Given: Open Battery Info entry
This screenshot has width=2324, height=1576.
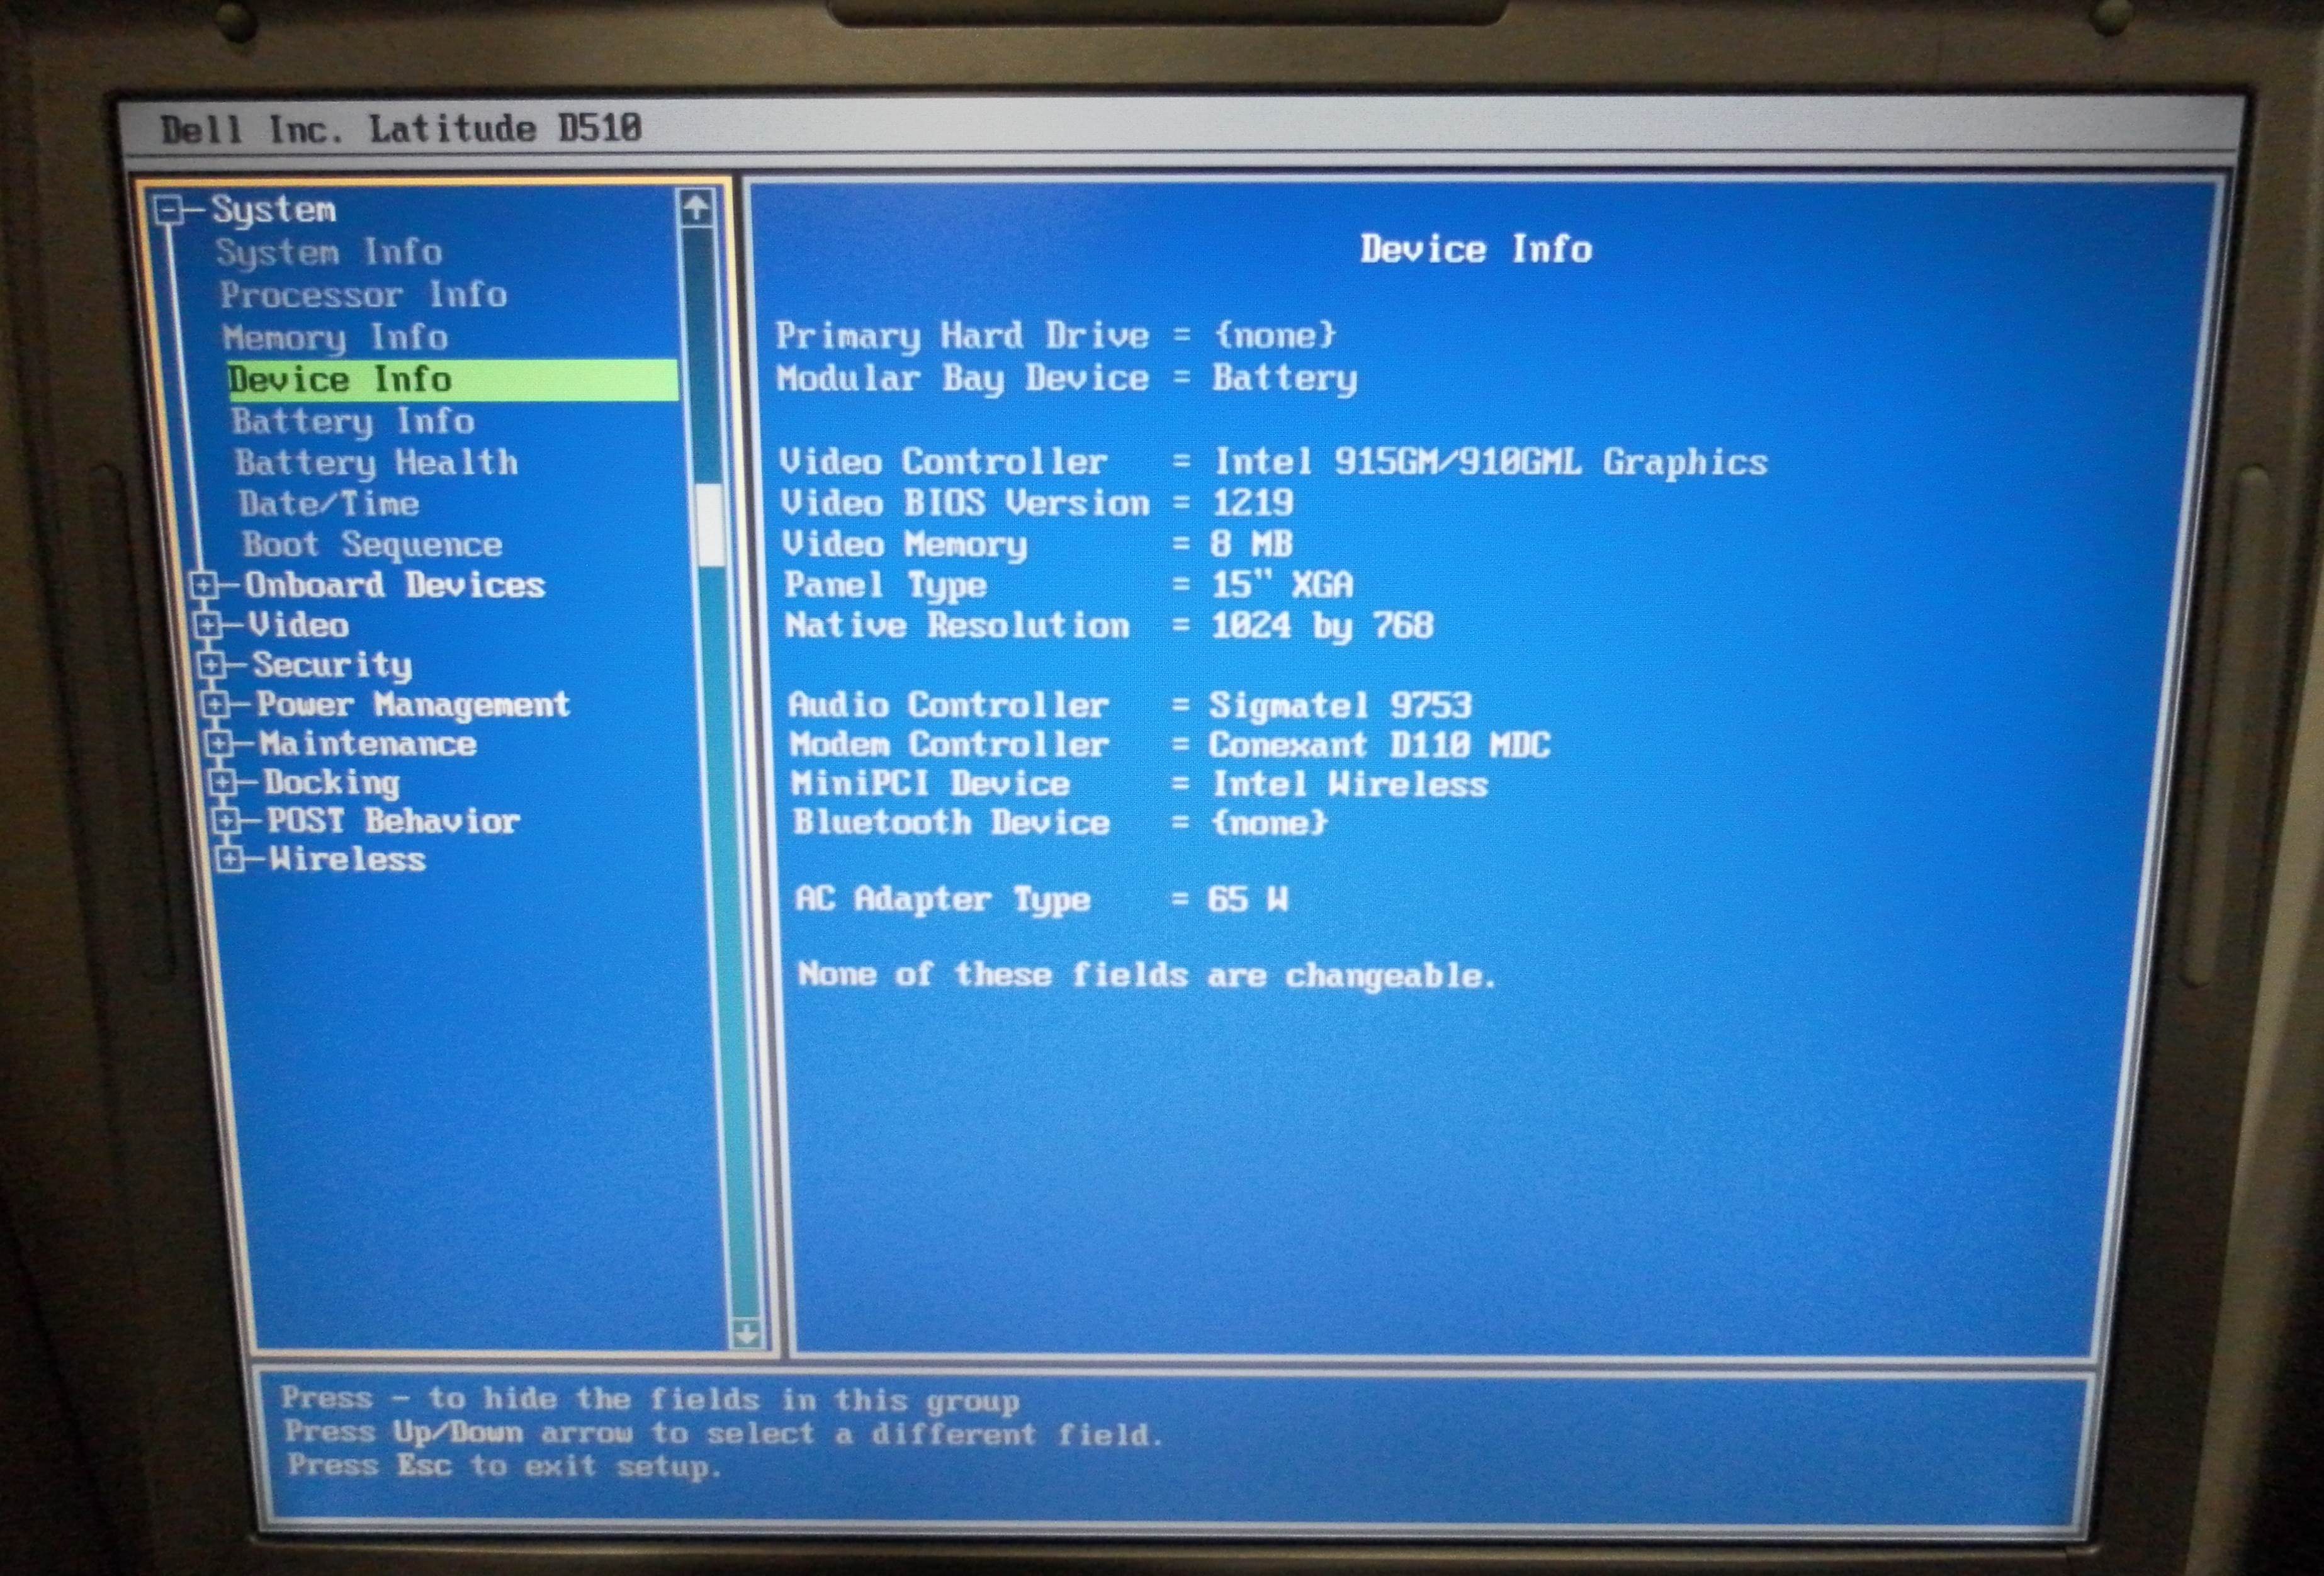Looking at the screenshot, I should [353, 422].
